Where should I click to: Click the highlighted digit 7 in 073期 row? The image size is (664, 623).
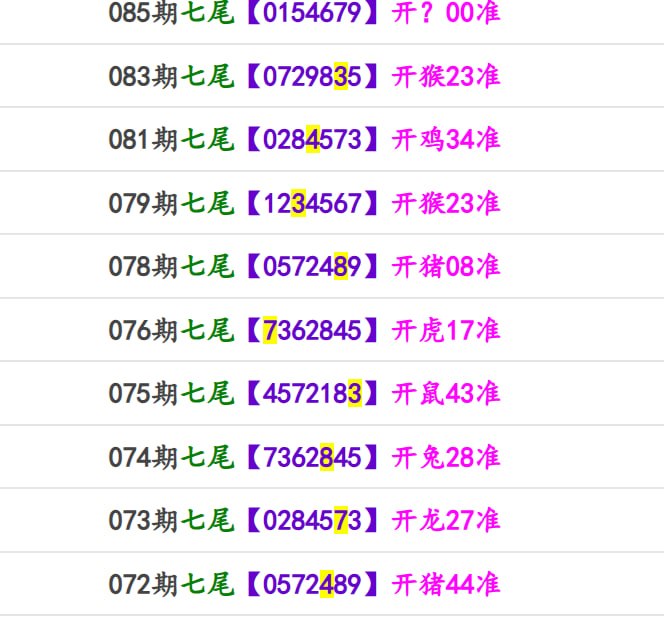341,521
